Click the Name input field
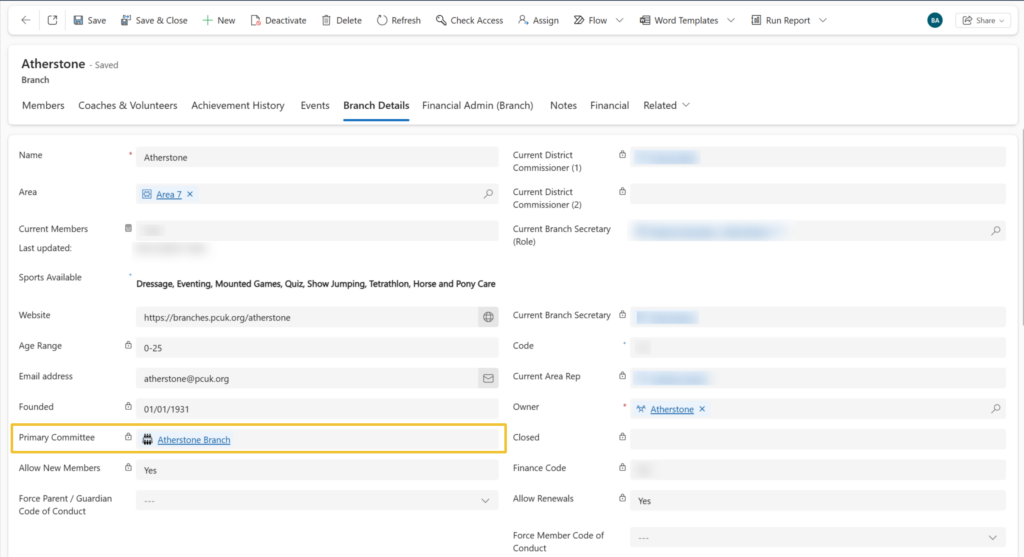The height and width of the screenshot is (557, 1024). [316, 157]
